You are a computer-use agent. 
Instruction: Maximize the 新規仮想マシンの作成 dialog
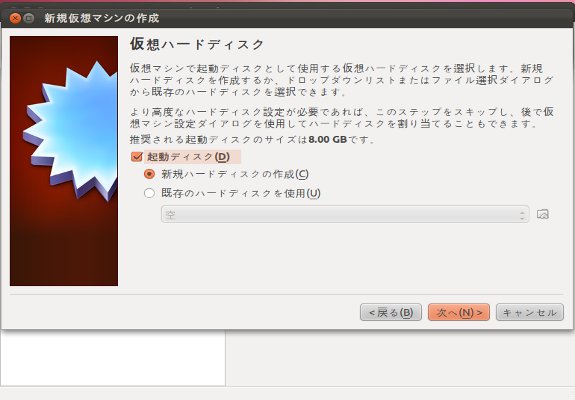click(x=29, y=18)
